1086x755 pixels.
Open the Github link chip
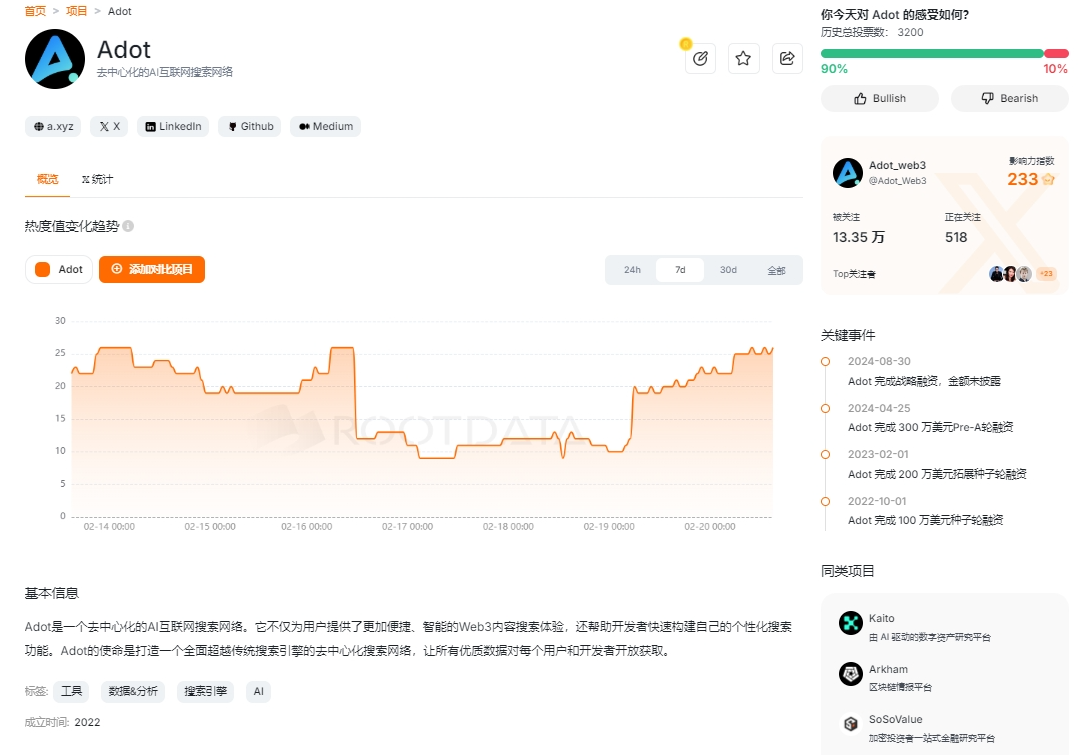[250, 126]
